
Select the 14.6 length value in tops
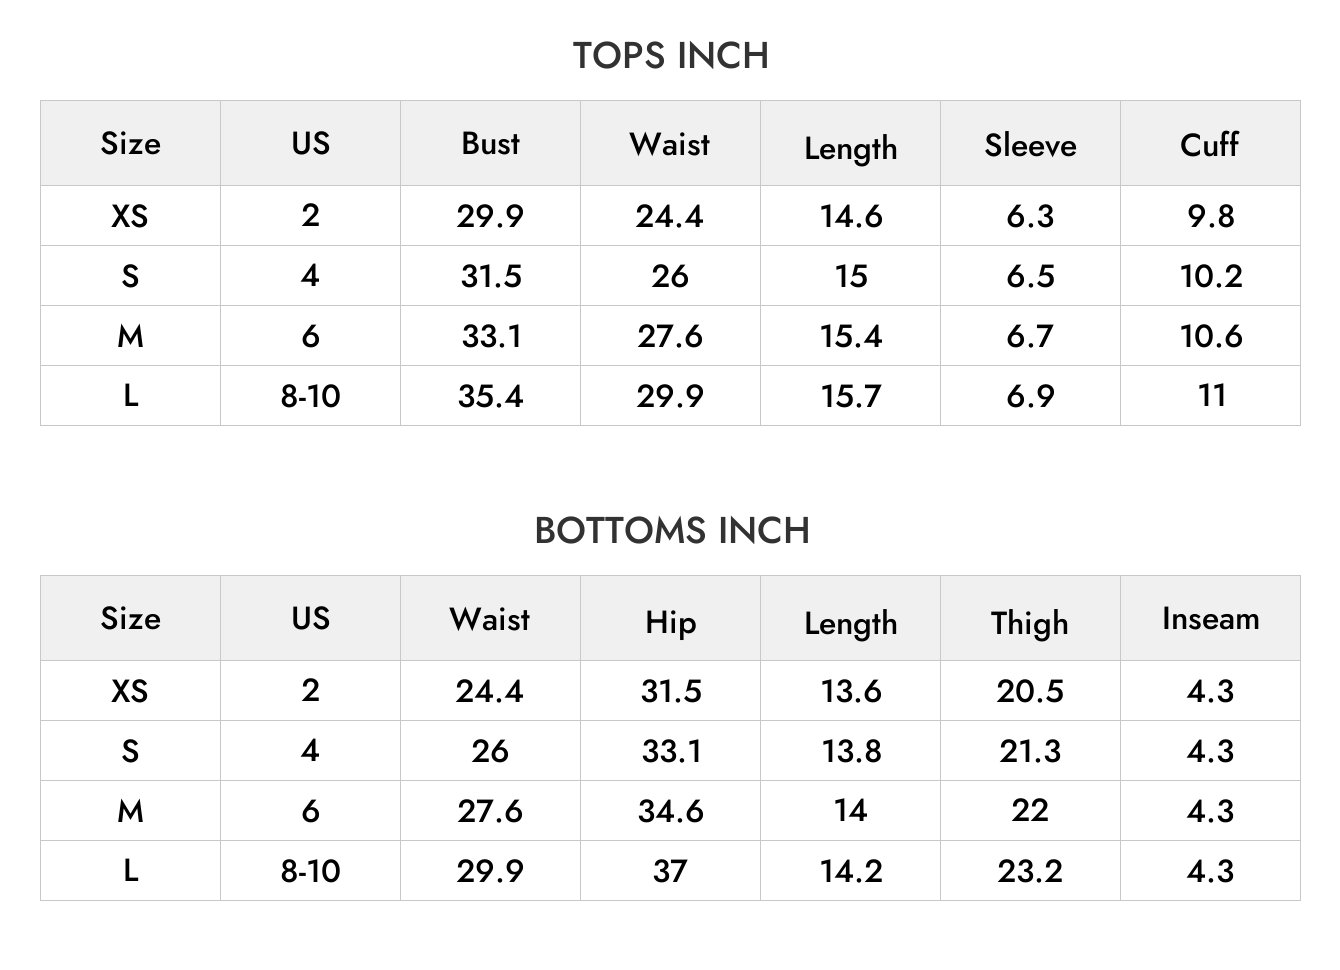[851, 216]
